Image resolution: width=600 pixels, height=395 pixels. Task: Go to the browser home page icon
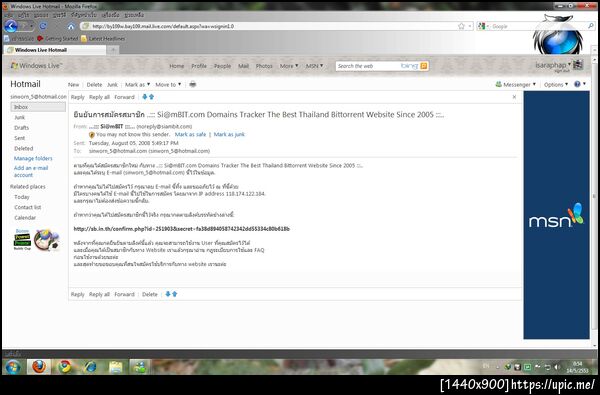[x=71, y=26]
